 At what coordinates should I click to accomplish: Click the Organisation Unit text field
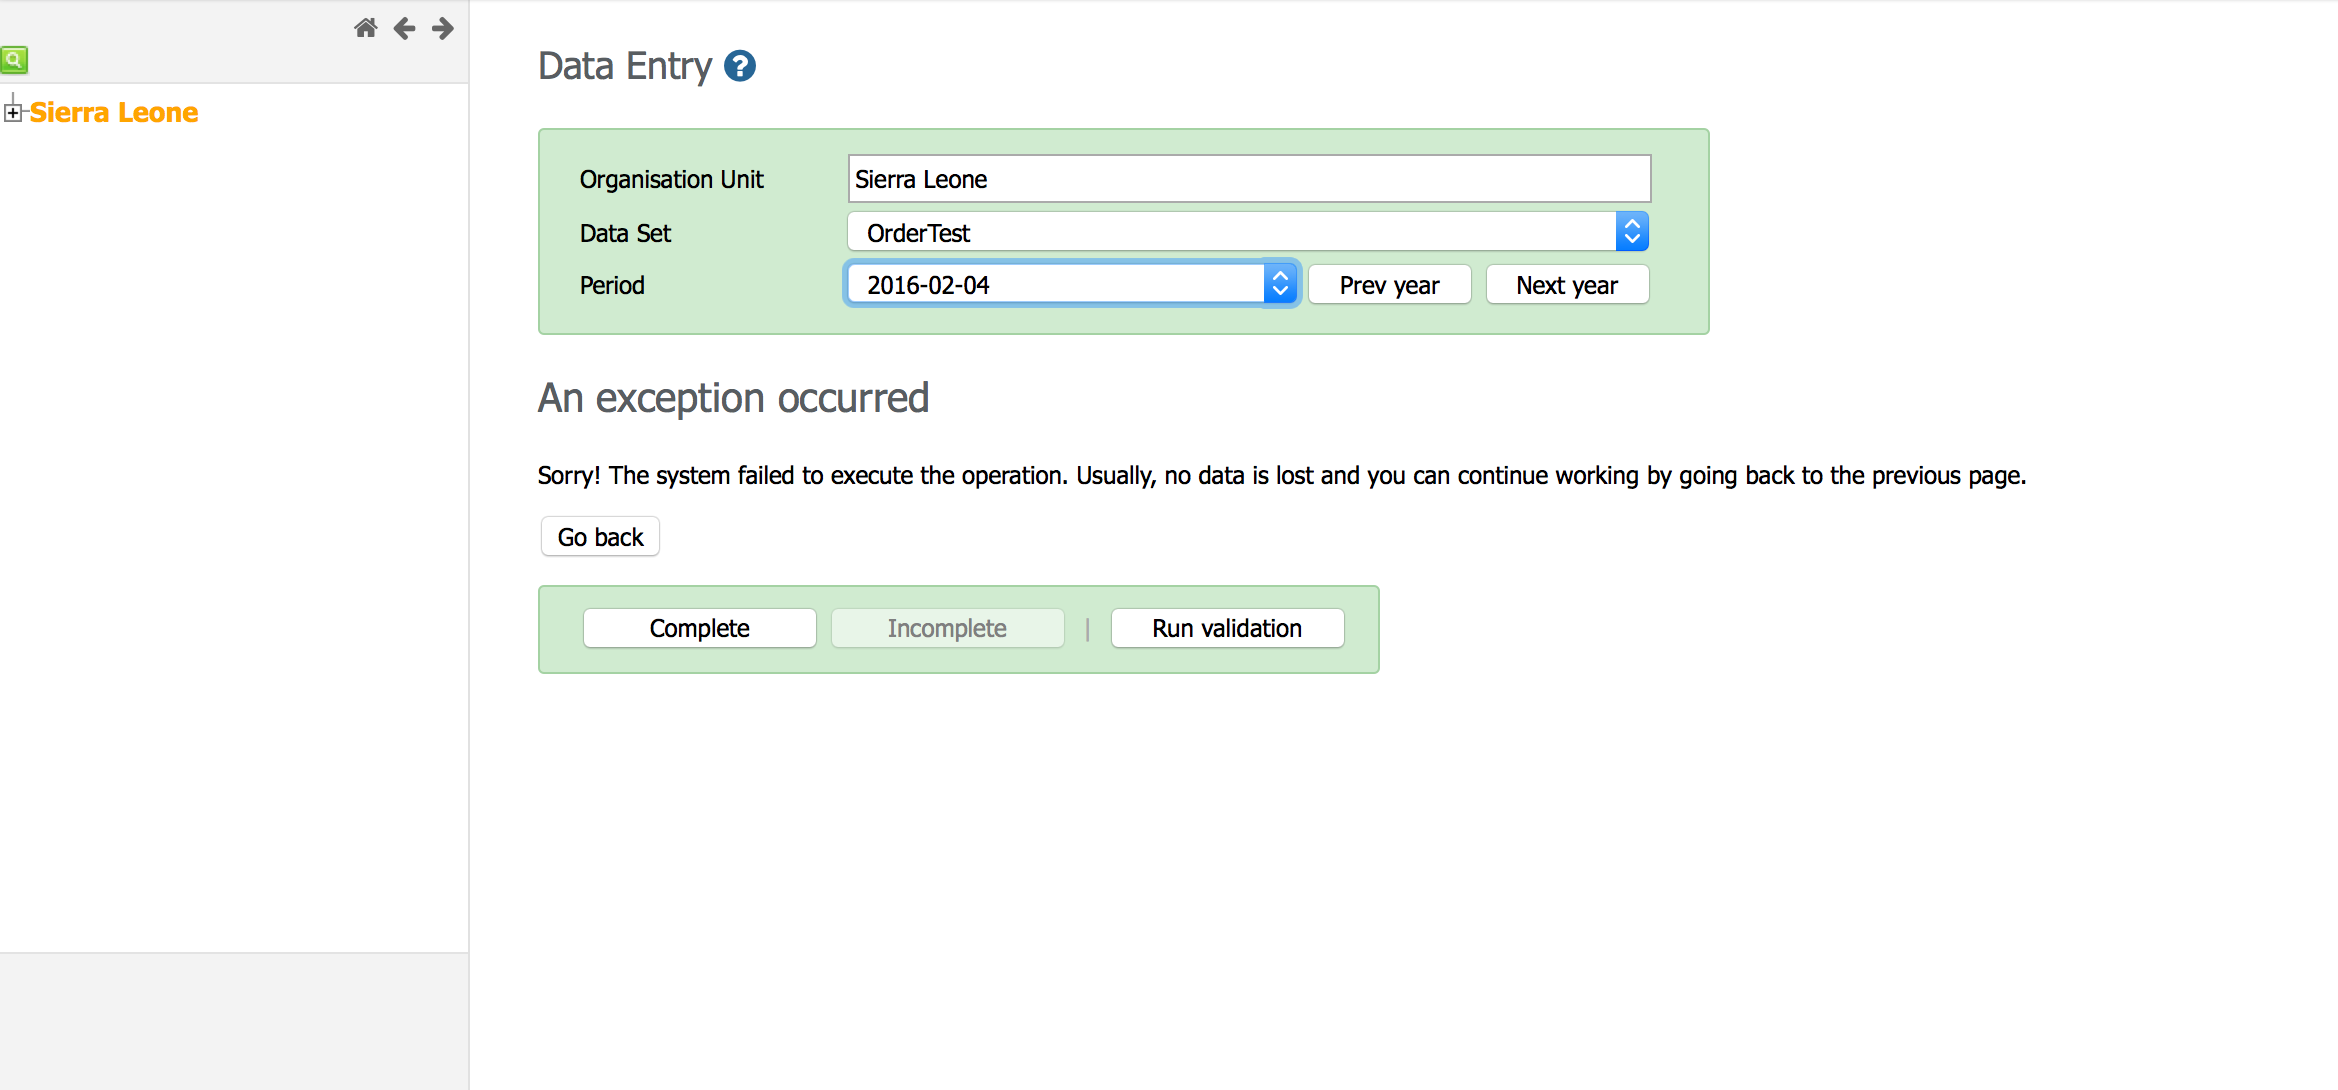[1248, 179]
